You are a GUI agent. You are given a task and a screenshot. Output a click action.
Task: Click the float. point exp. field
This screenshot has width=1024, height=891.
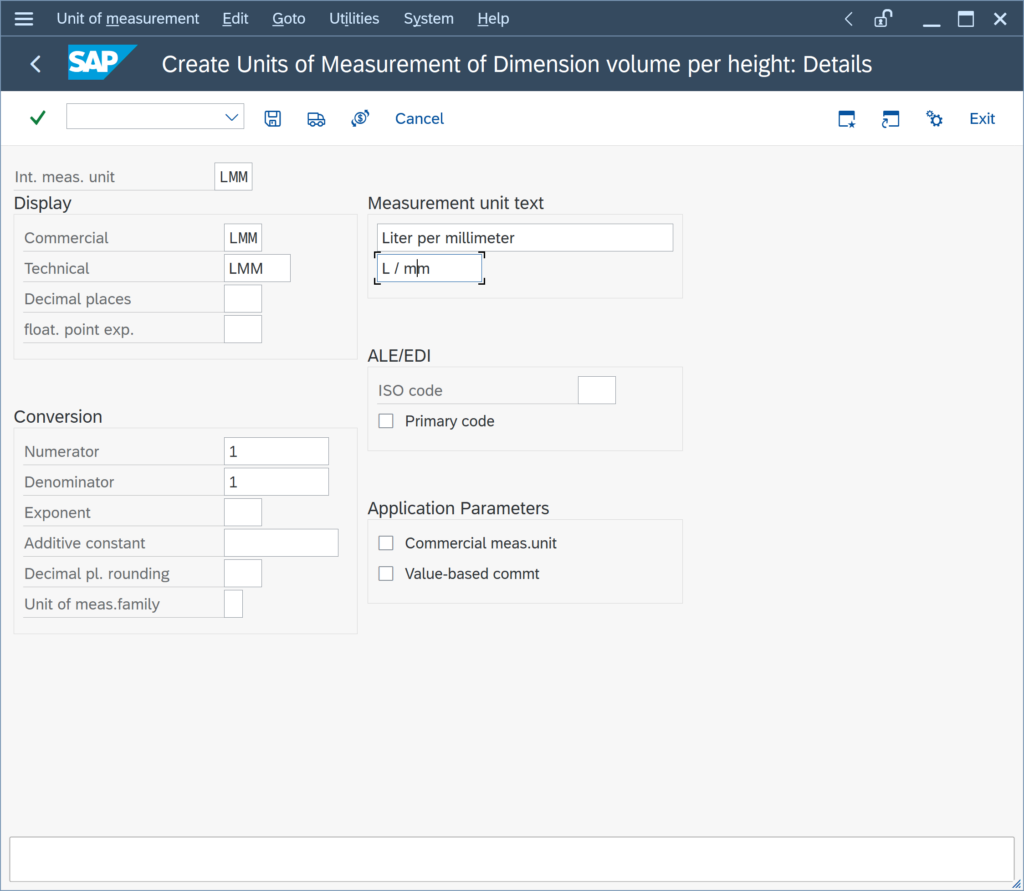(243, 329)
